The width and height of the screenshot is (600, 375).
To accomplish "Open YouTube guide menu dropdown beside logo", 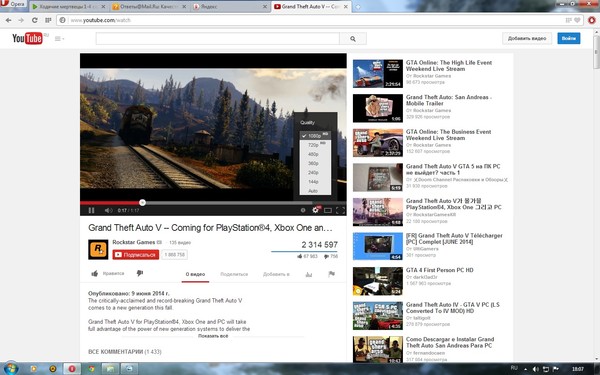I will tap(59, 39).
